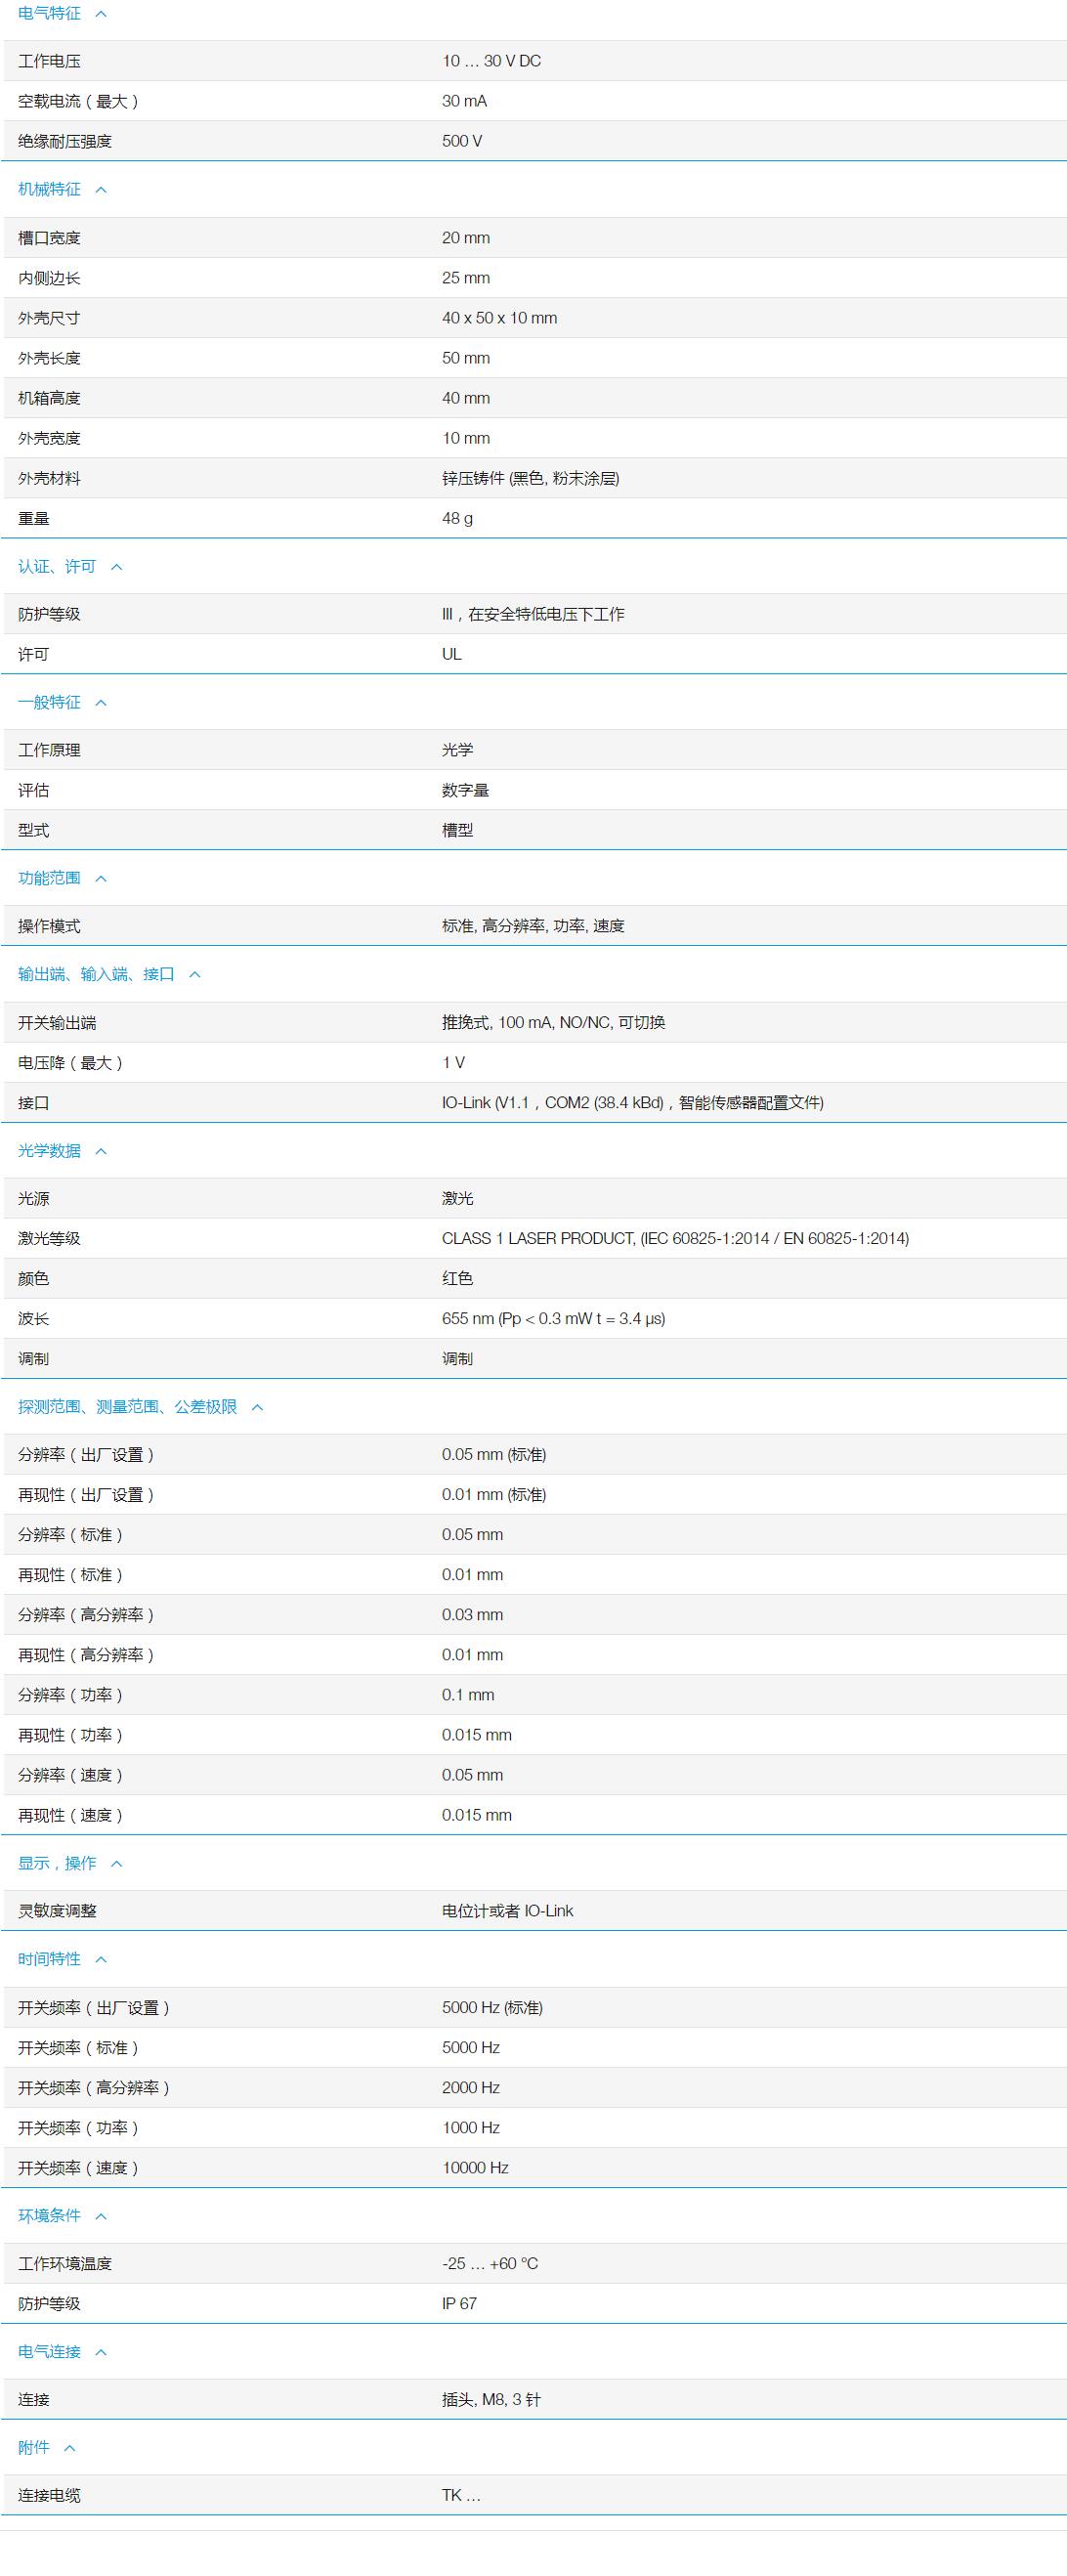Collapse the 环境条件 section chevron
This screenshot has width=1067, height=2576.
101,2216
